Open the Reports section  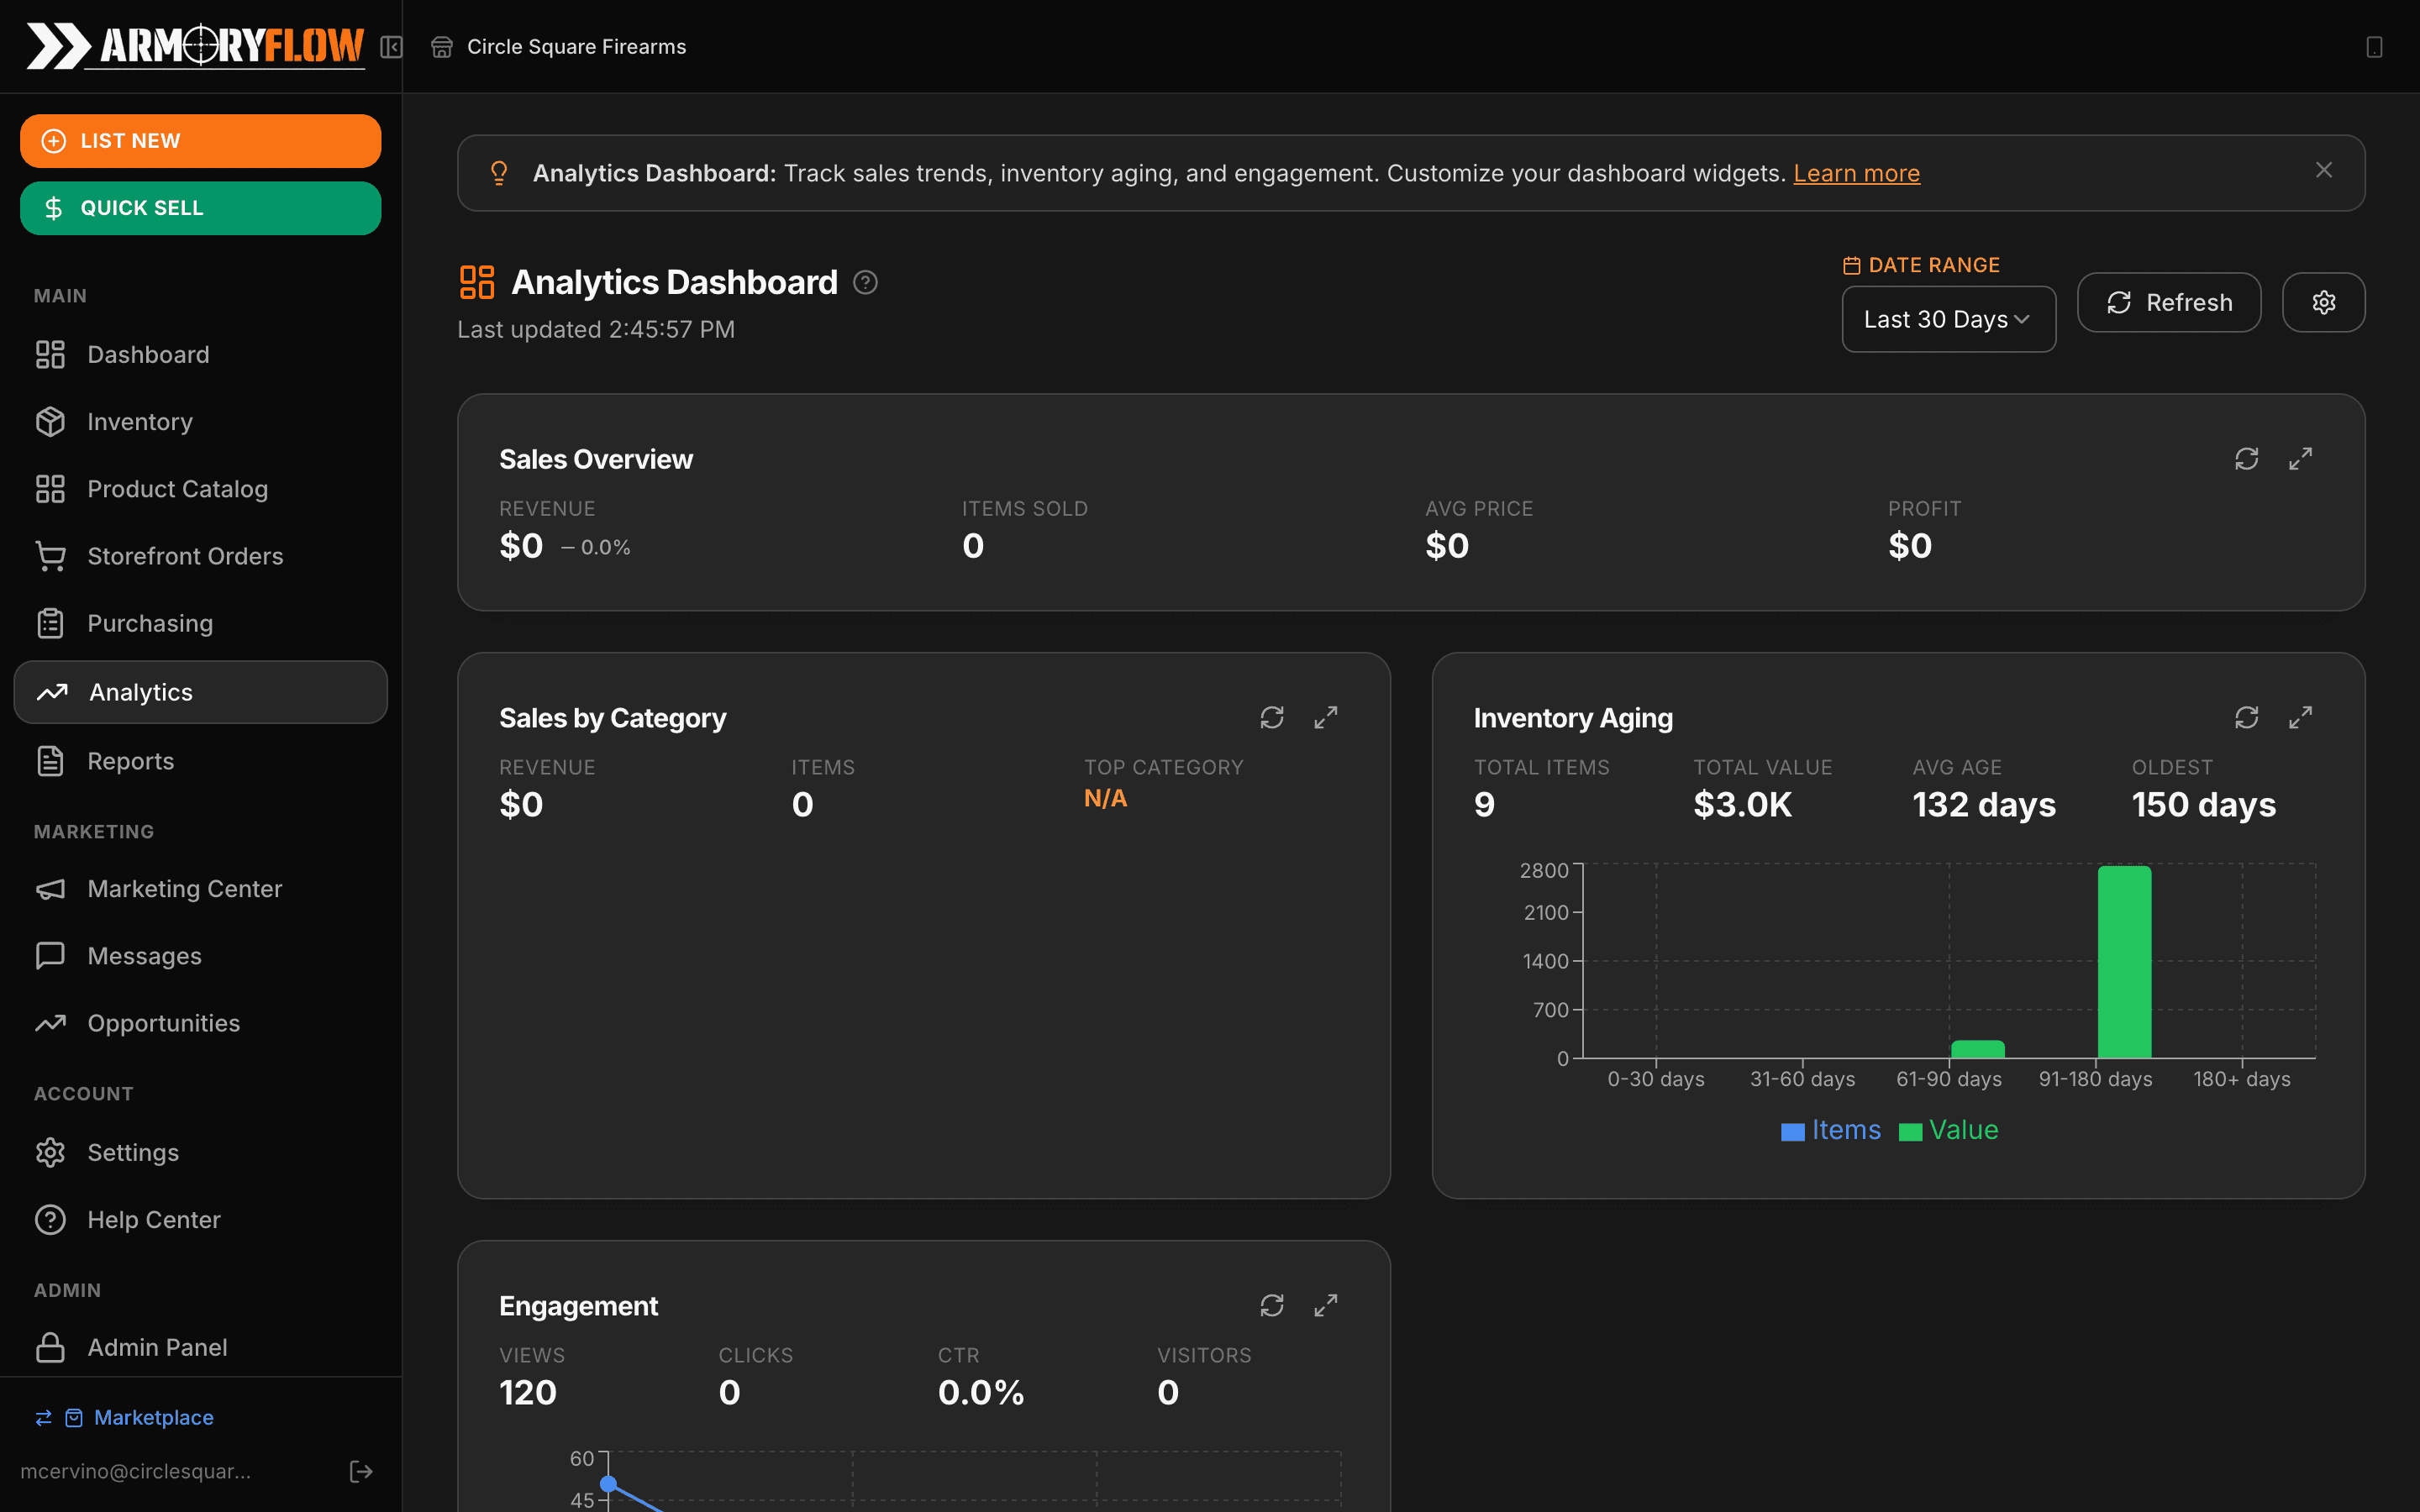click(x=130, y=760)
